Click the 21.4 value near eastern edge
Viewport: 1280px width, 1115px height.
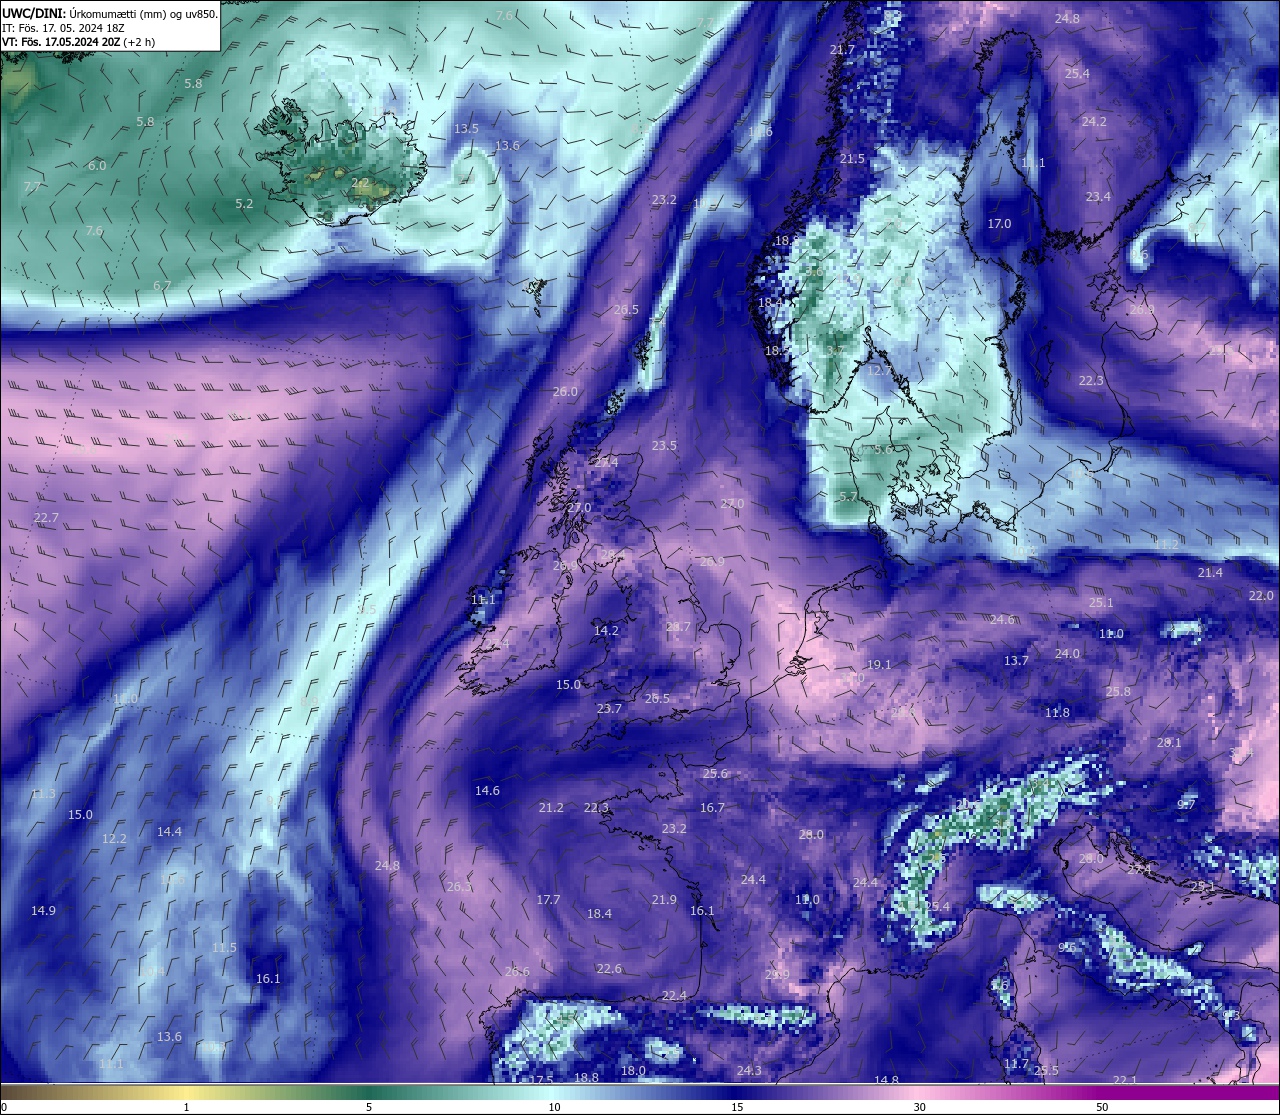click(1210, 573)
